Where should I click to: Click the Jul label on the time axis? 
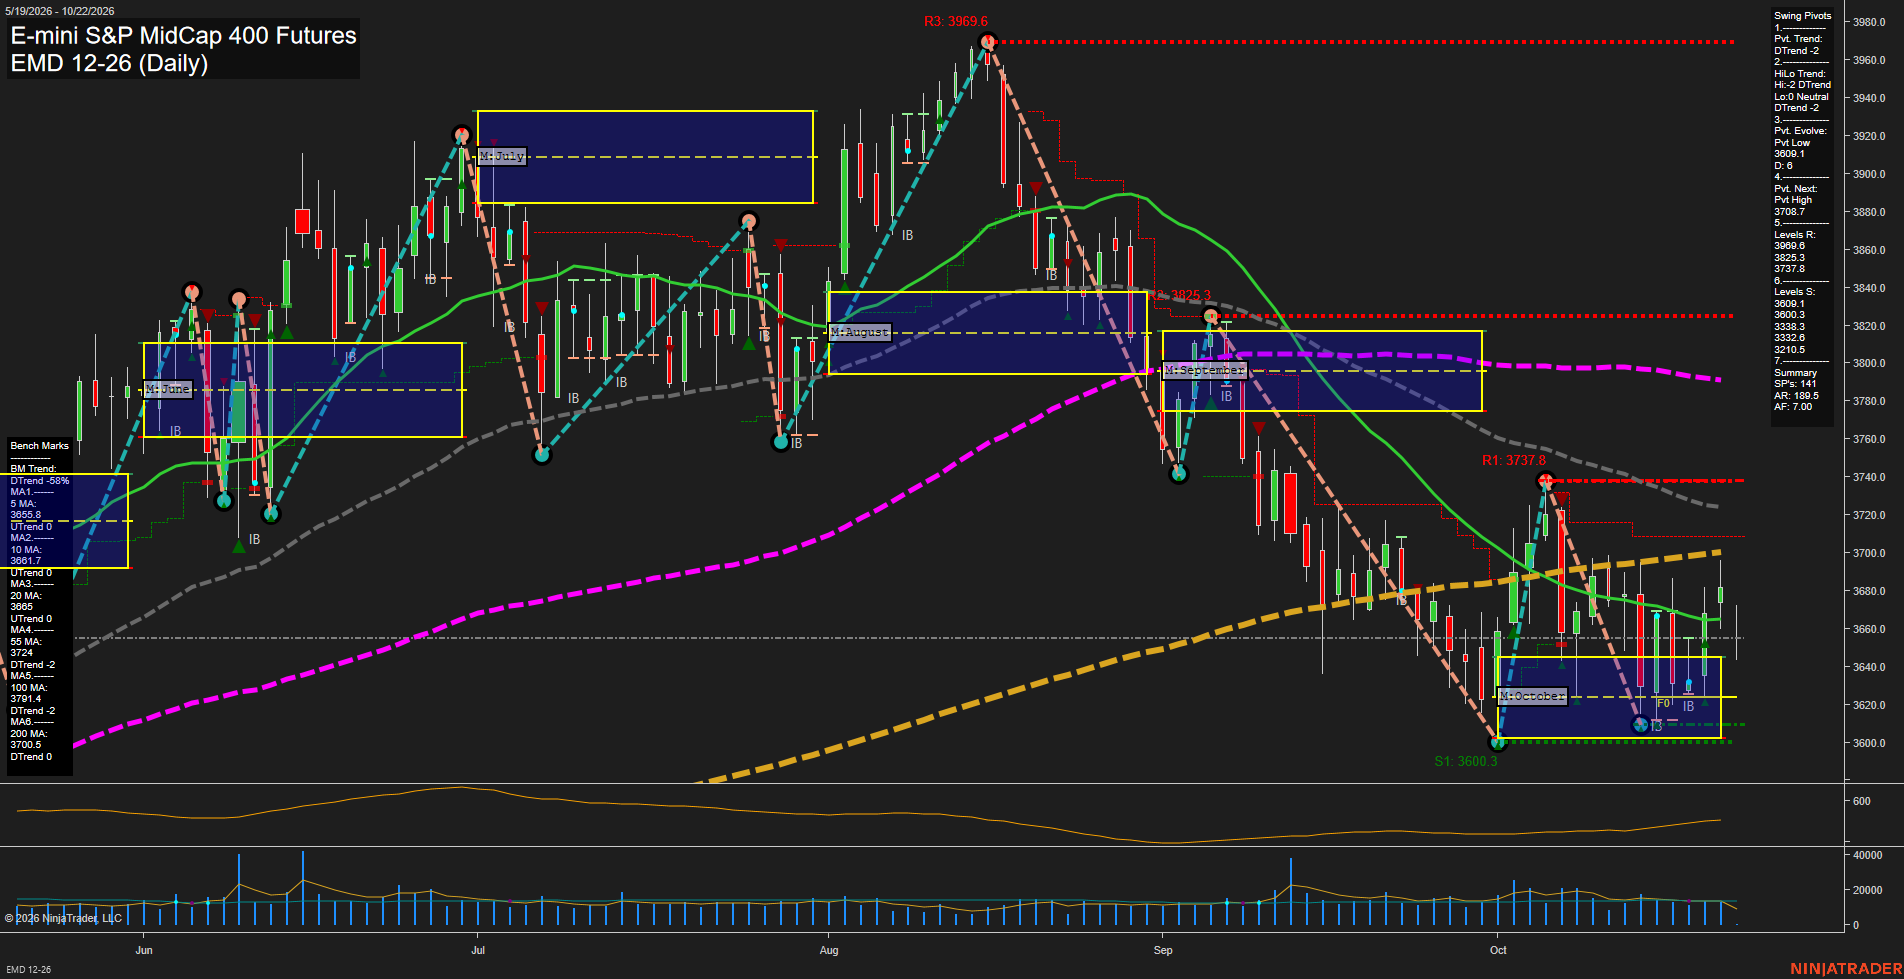click(478, 950)
